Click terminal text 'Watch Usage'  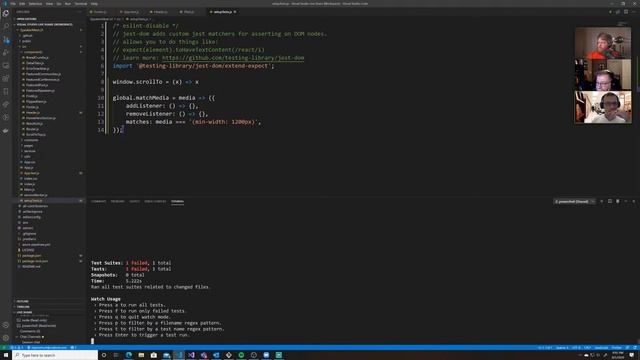[x=106, y=299]
